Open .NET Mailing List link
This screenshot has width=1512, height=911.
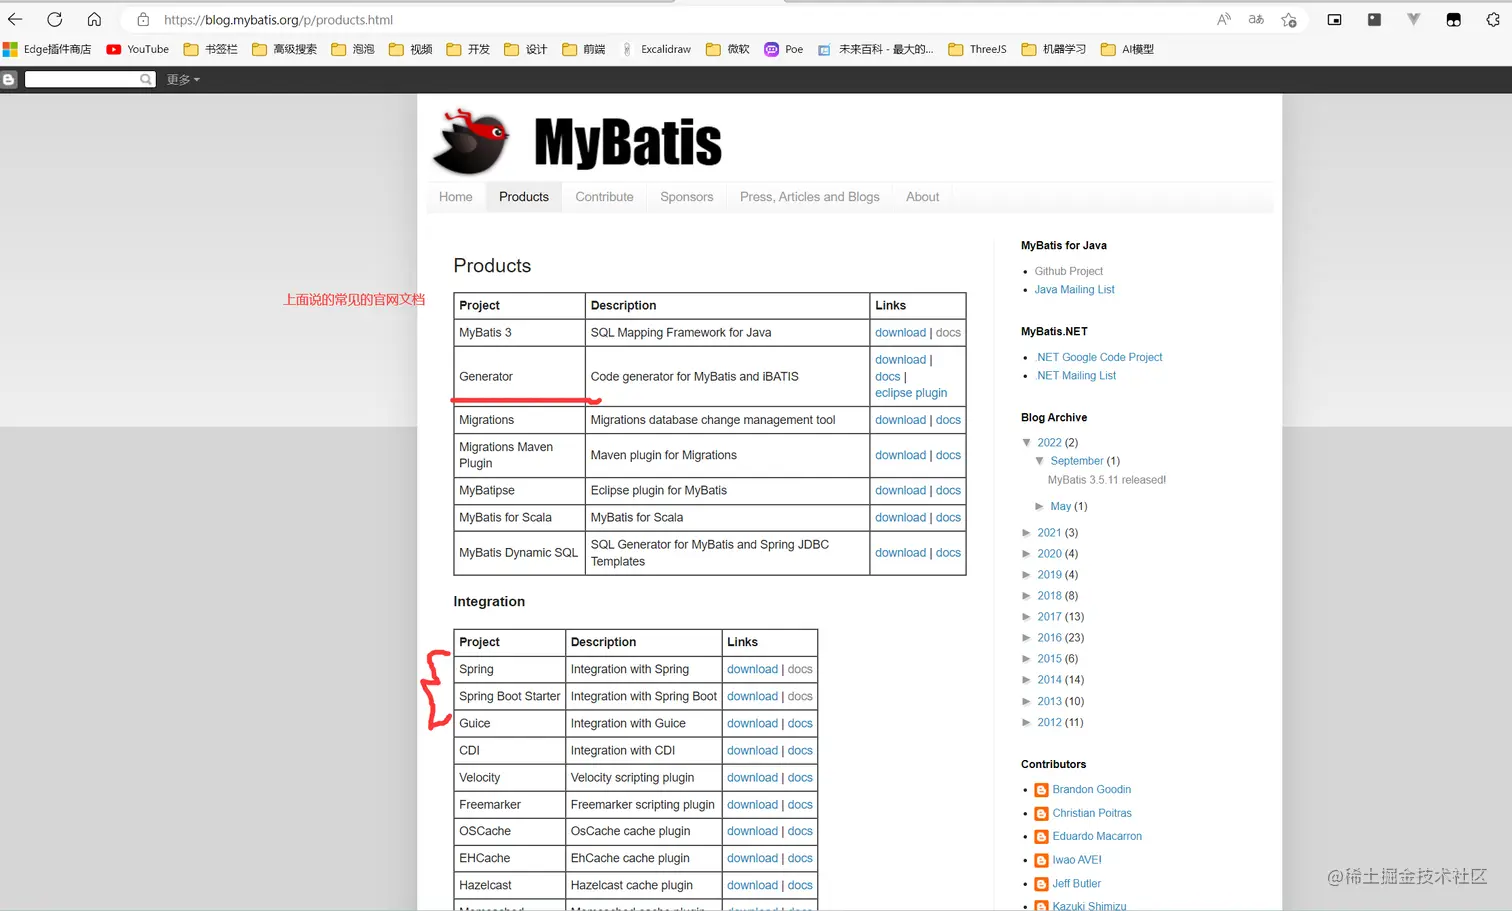pyautogui.click(x=1076, y=376)
